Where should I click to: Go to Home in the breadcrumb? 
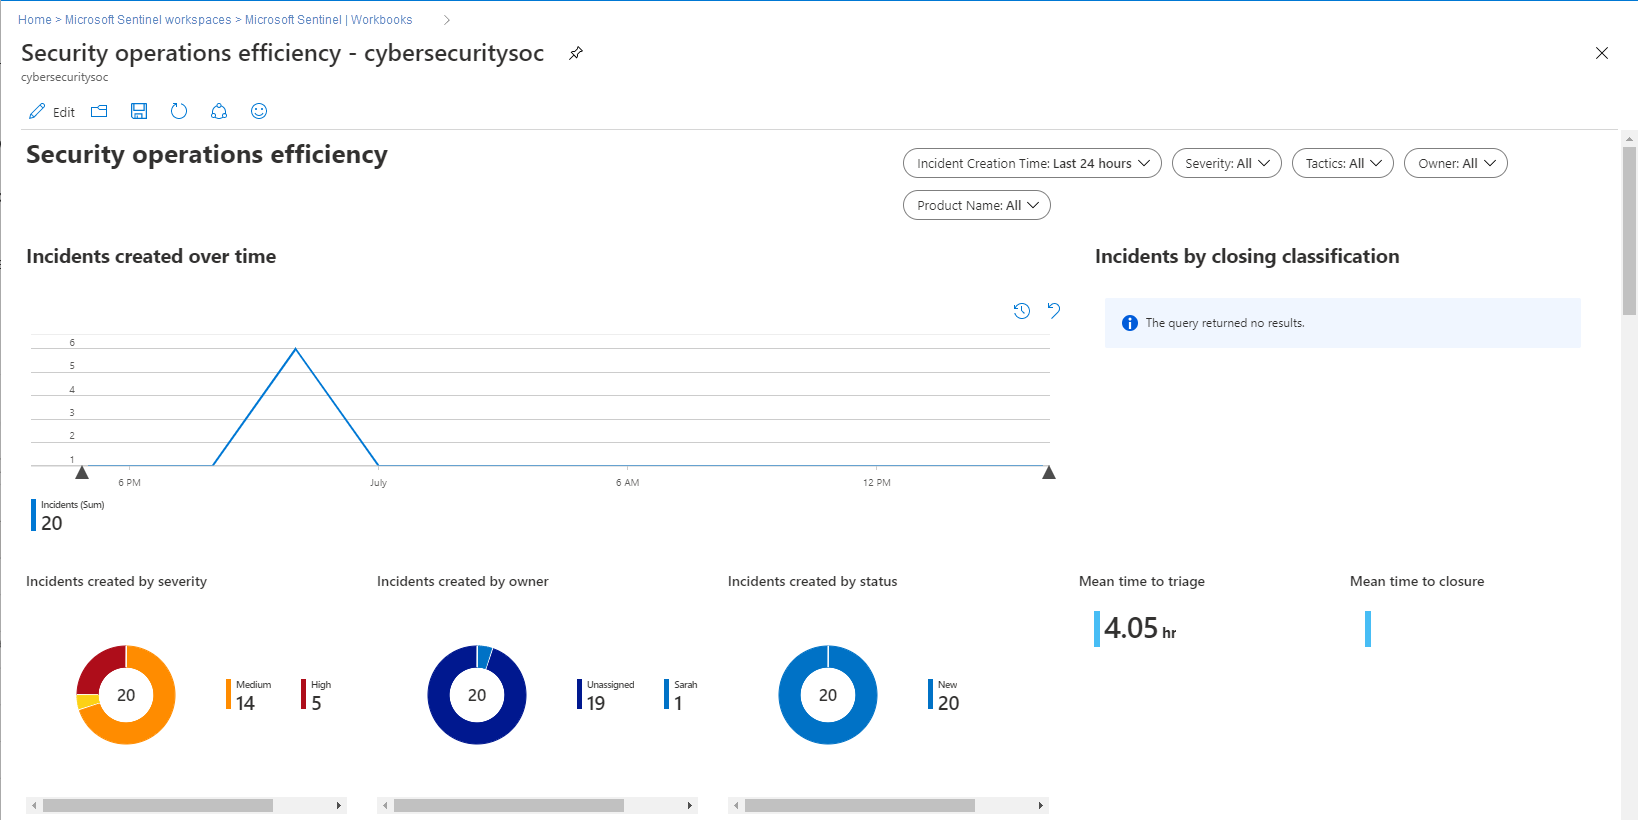35,20
